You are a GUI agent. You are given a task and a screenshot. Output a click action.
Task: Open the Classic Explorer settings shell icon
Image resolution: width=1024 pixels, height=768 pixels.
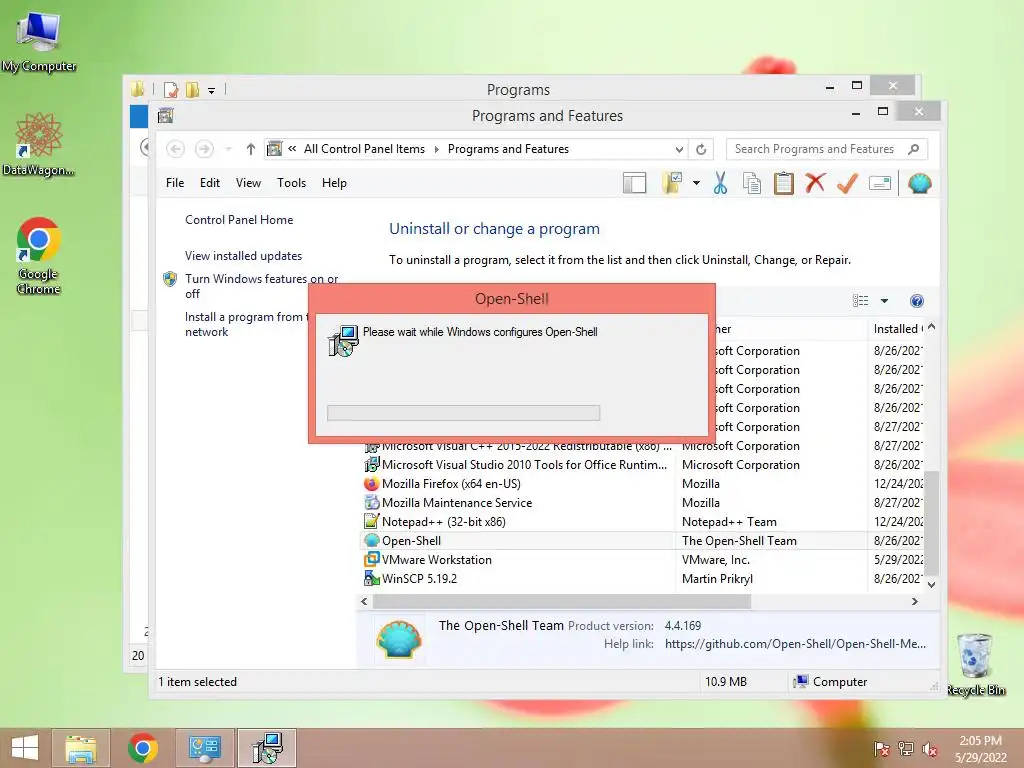coord(919,184)
